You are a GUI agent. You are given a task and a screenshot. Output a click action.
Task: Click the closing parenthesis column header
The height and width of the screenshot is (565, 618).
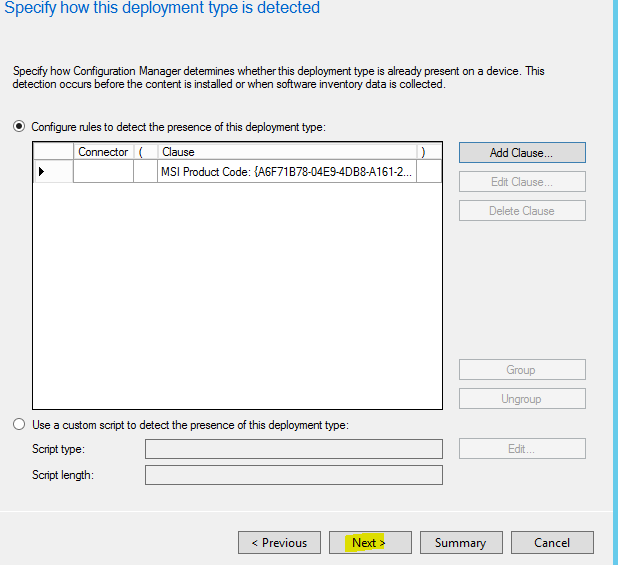424,152
